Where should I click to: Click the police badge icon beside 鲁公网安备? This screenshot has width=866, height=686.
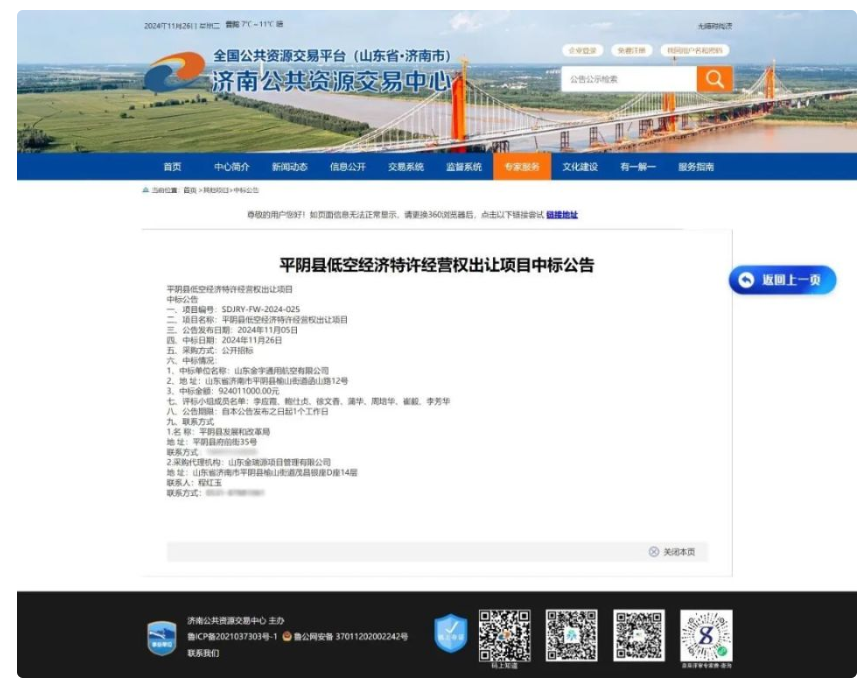287,636
